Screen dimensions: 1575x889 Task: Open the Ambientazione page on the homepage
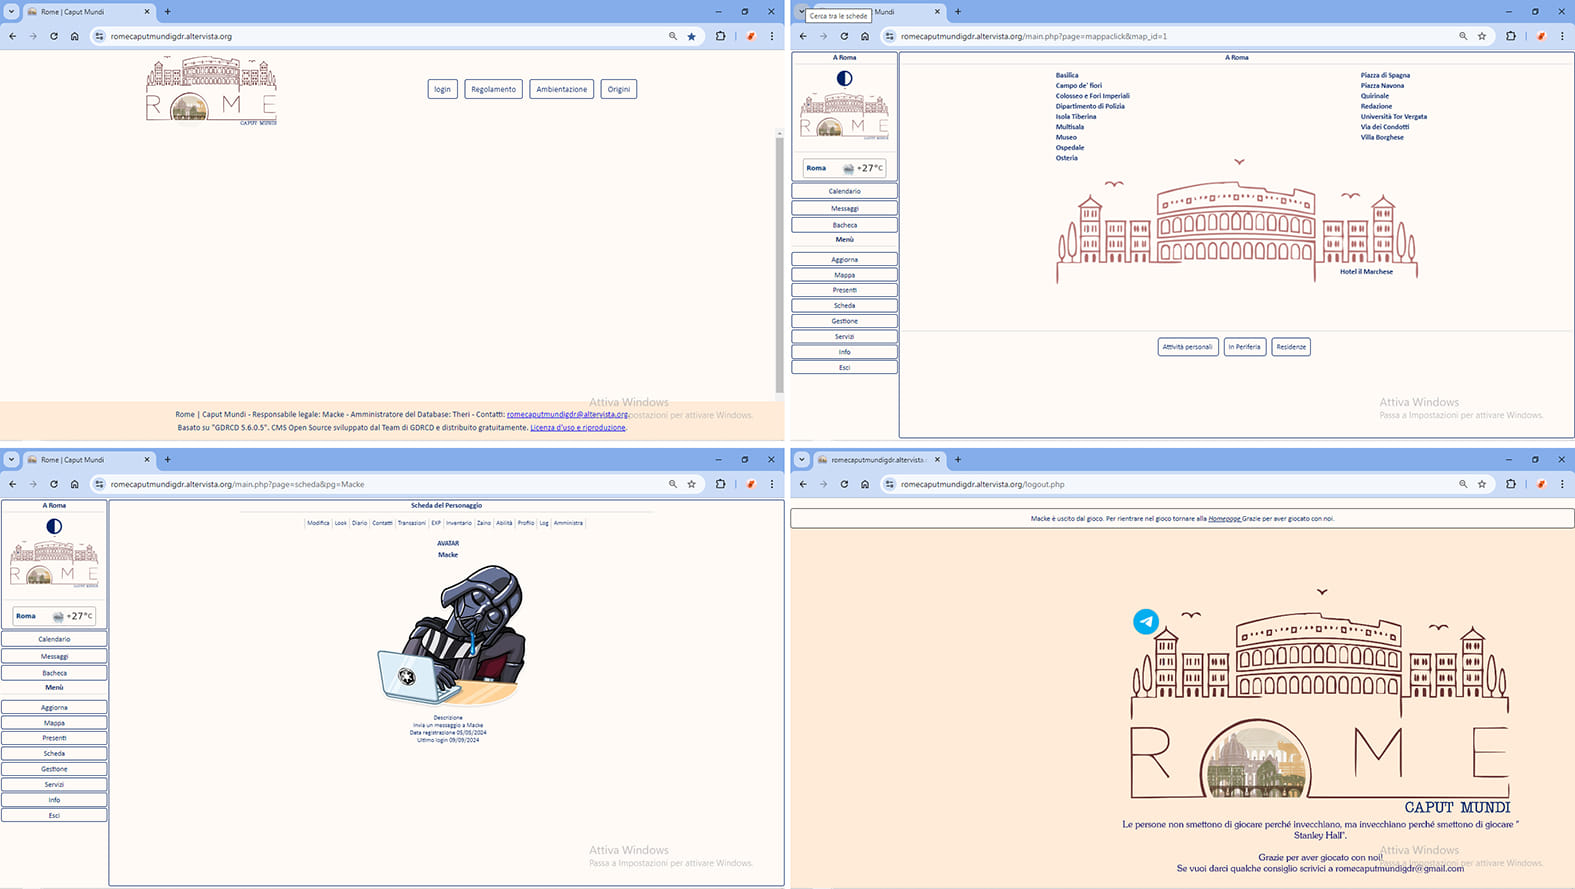point(562,89)
